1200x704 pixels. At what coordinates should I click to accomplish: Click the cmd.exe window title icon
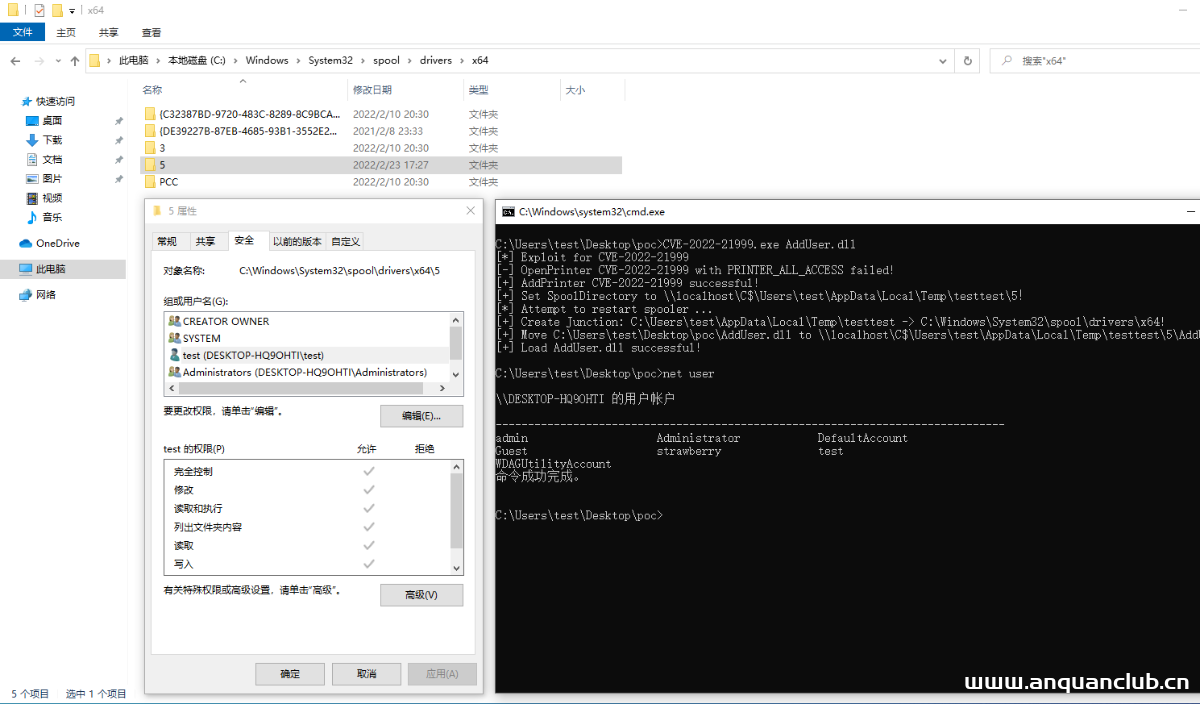coord(508,212)
